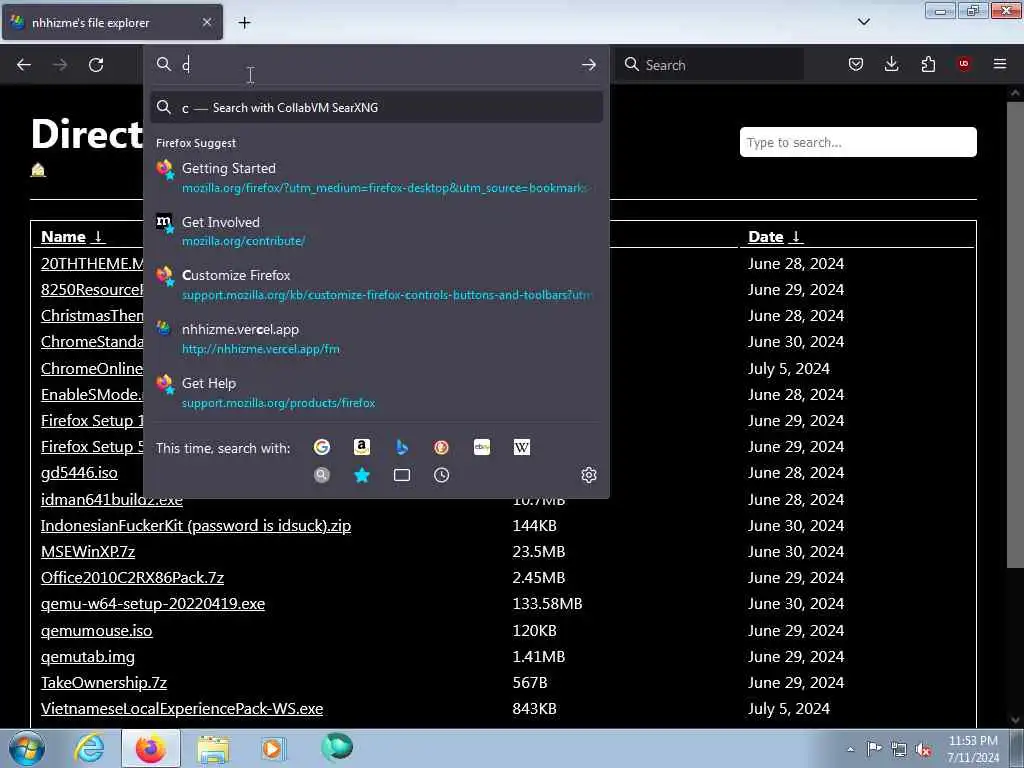Open qemumouse.iso link
The image size is (1024, 768).
click(96, 631)
